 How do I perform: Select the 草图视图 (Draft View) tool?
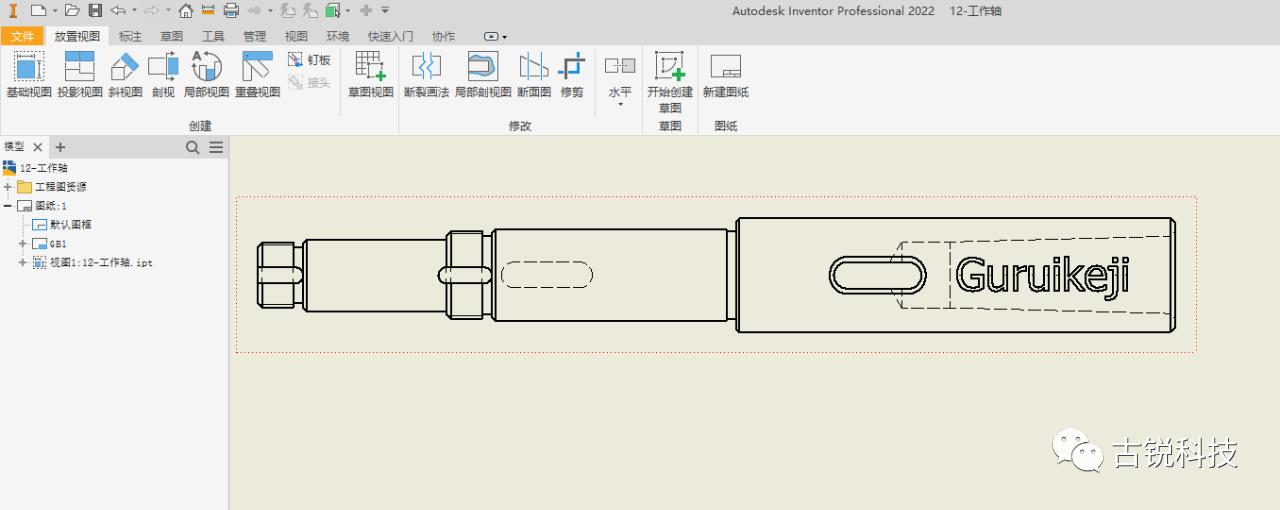click(371, 75)
